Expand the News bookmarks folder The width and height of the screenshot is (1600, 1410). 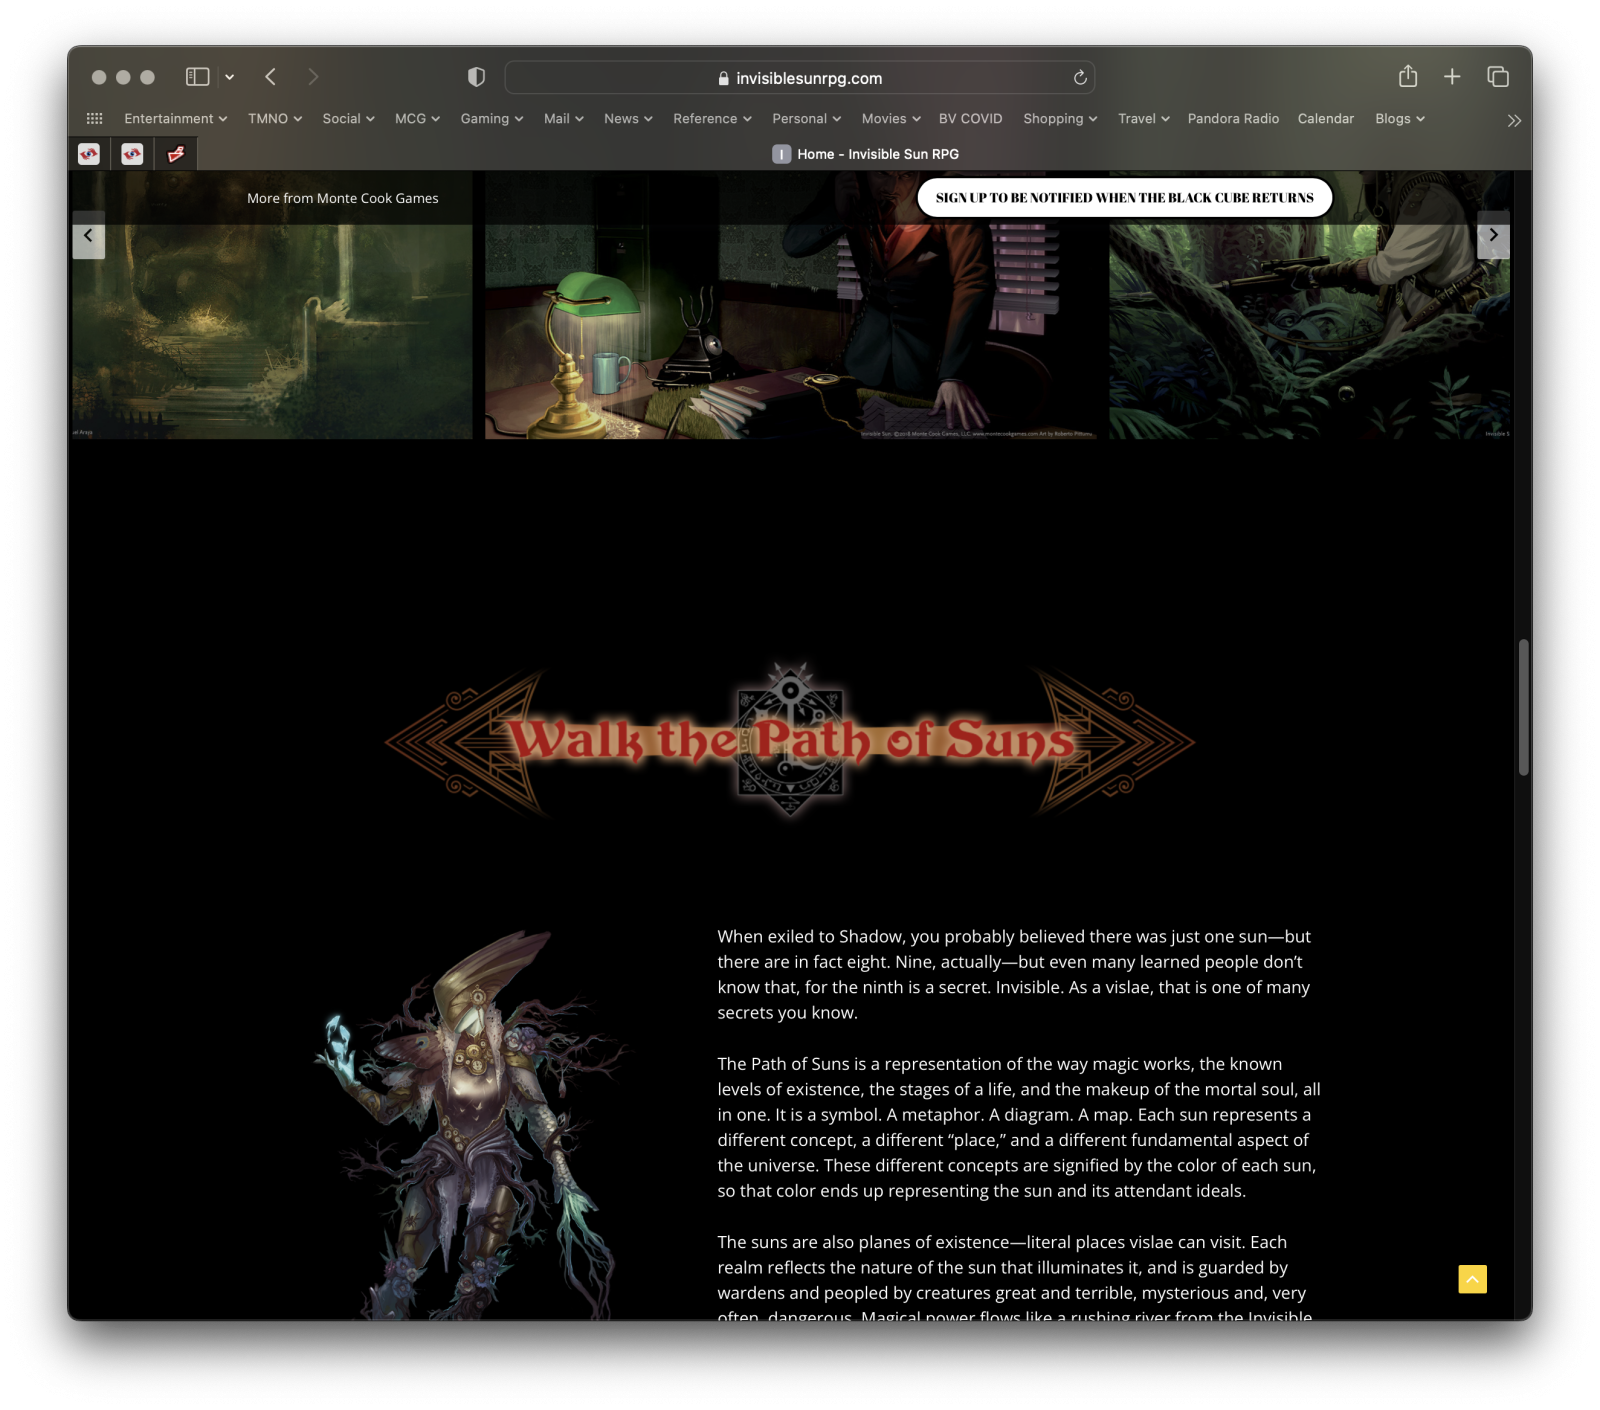point(628,118)
